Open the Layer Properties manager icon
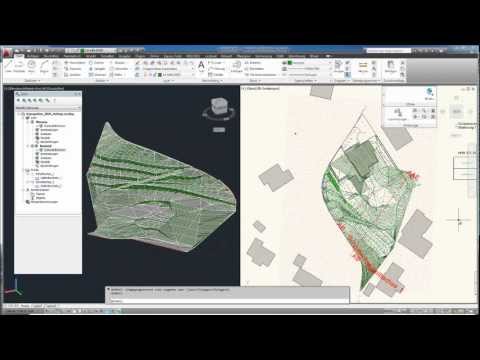The height and width of the screenshot is (360, 480). tap(137, 63)
